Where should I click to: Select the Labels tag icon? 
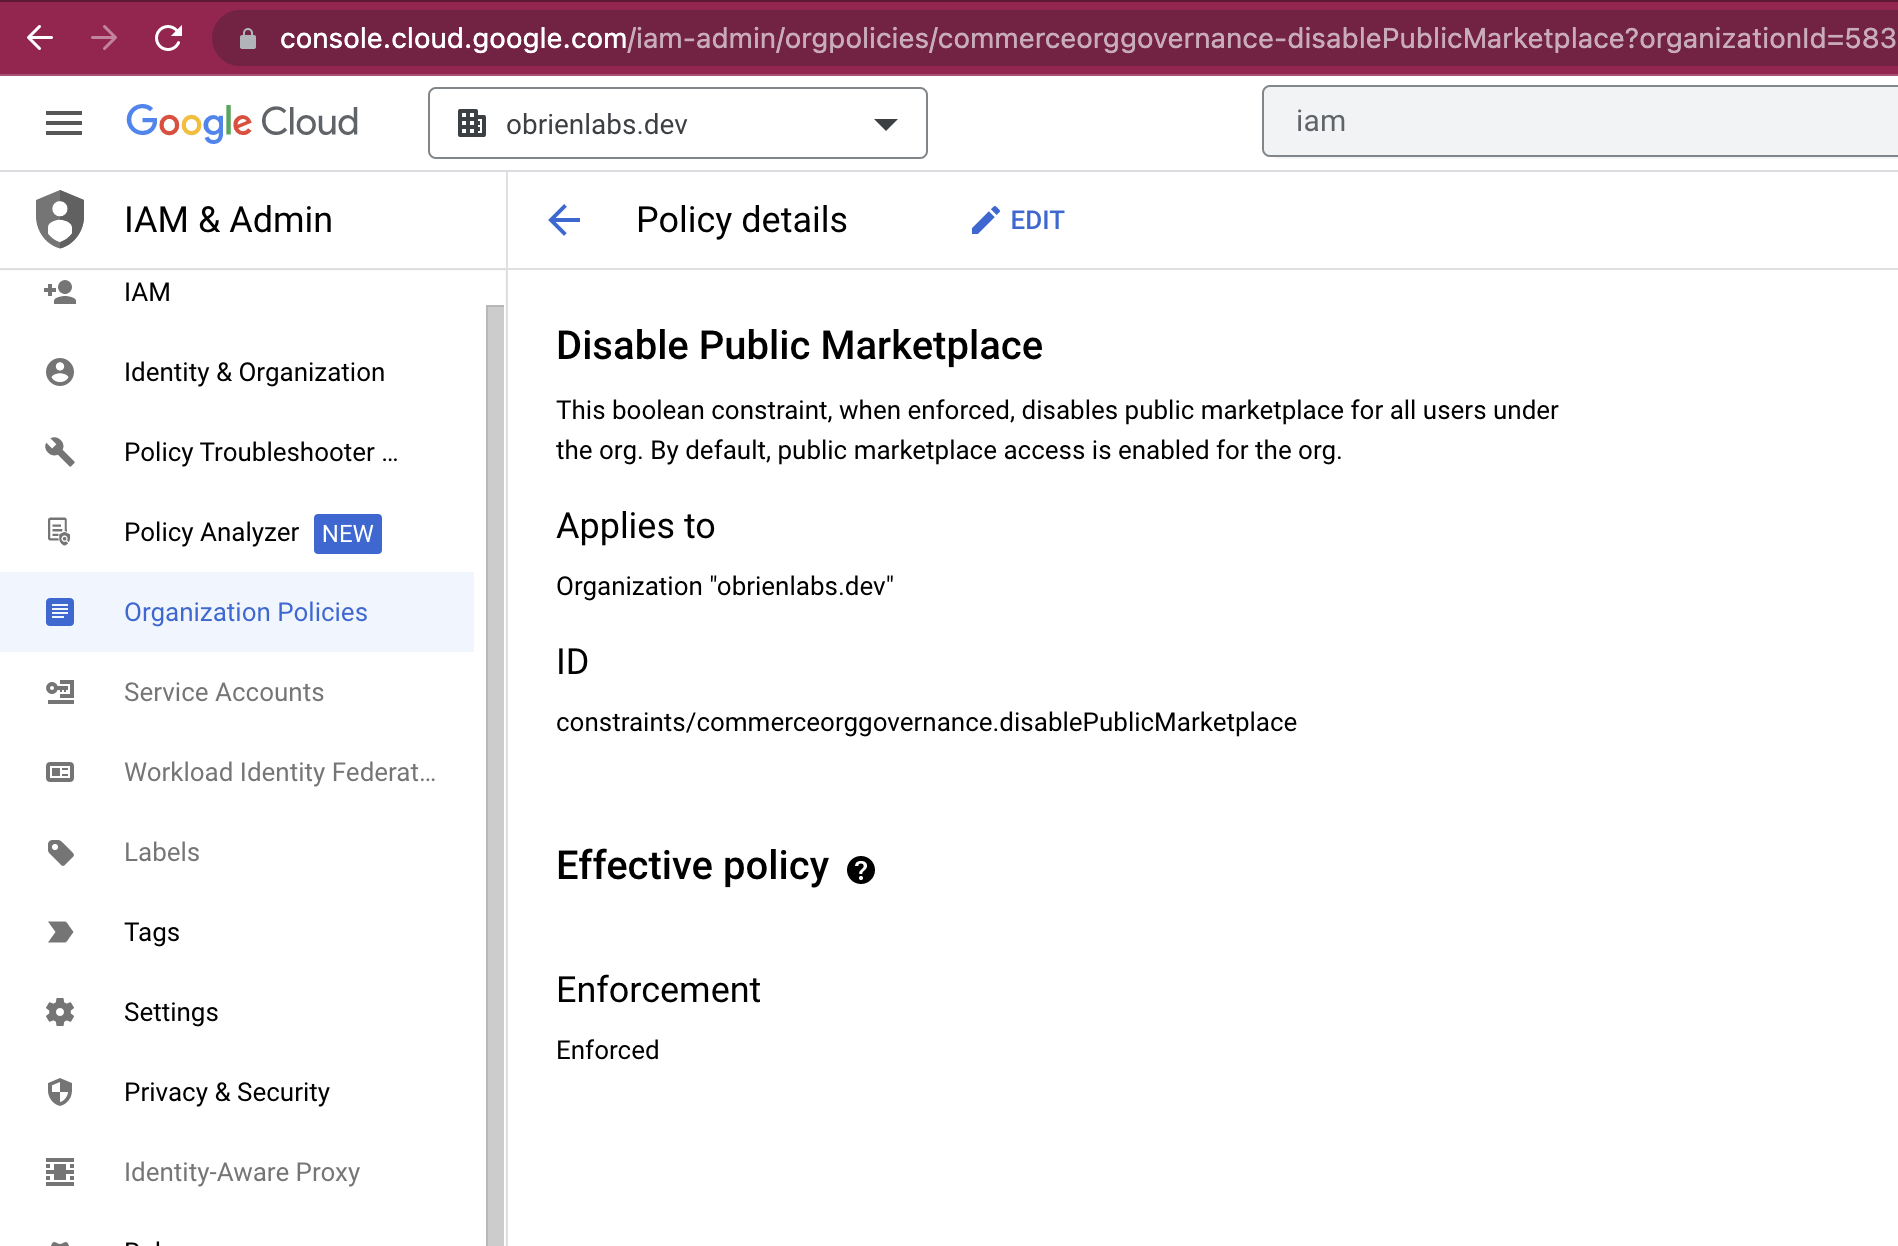60,852
